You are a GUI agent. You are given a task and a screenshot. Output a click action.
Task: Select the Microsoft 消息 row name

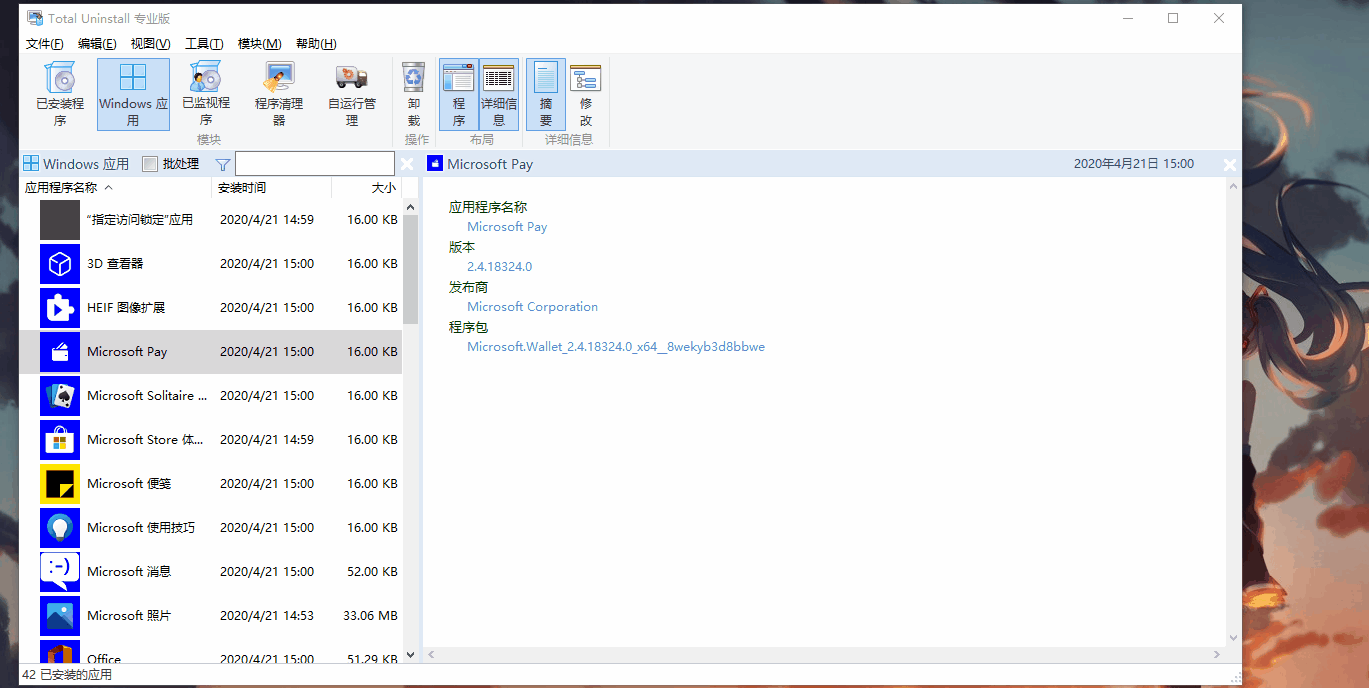coord(129,572)
